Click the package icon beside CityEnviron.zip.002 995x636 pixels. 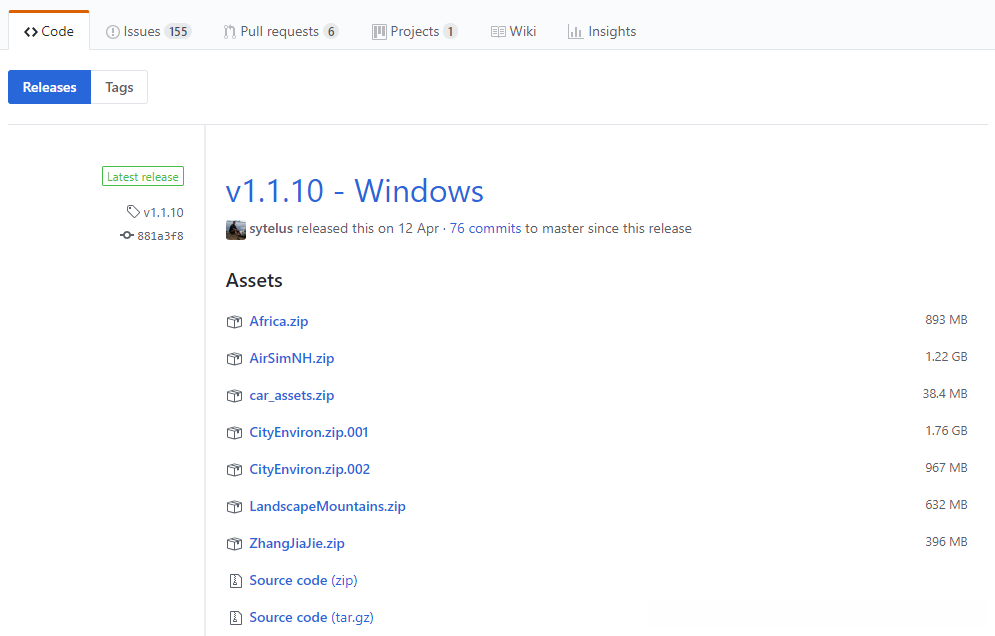point(234,470)
